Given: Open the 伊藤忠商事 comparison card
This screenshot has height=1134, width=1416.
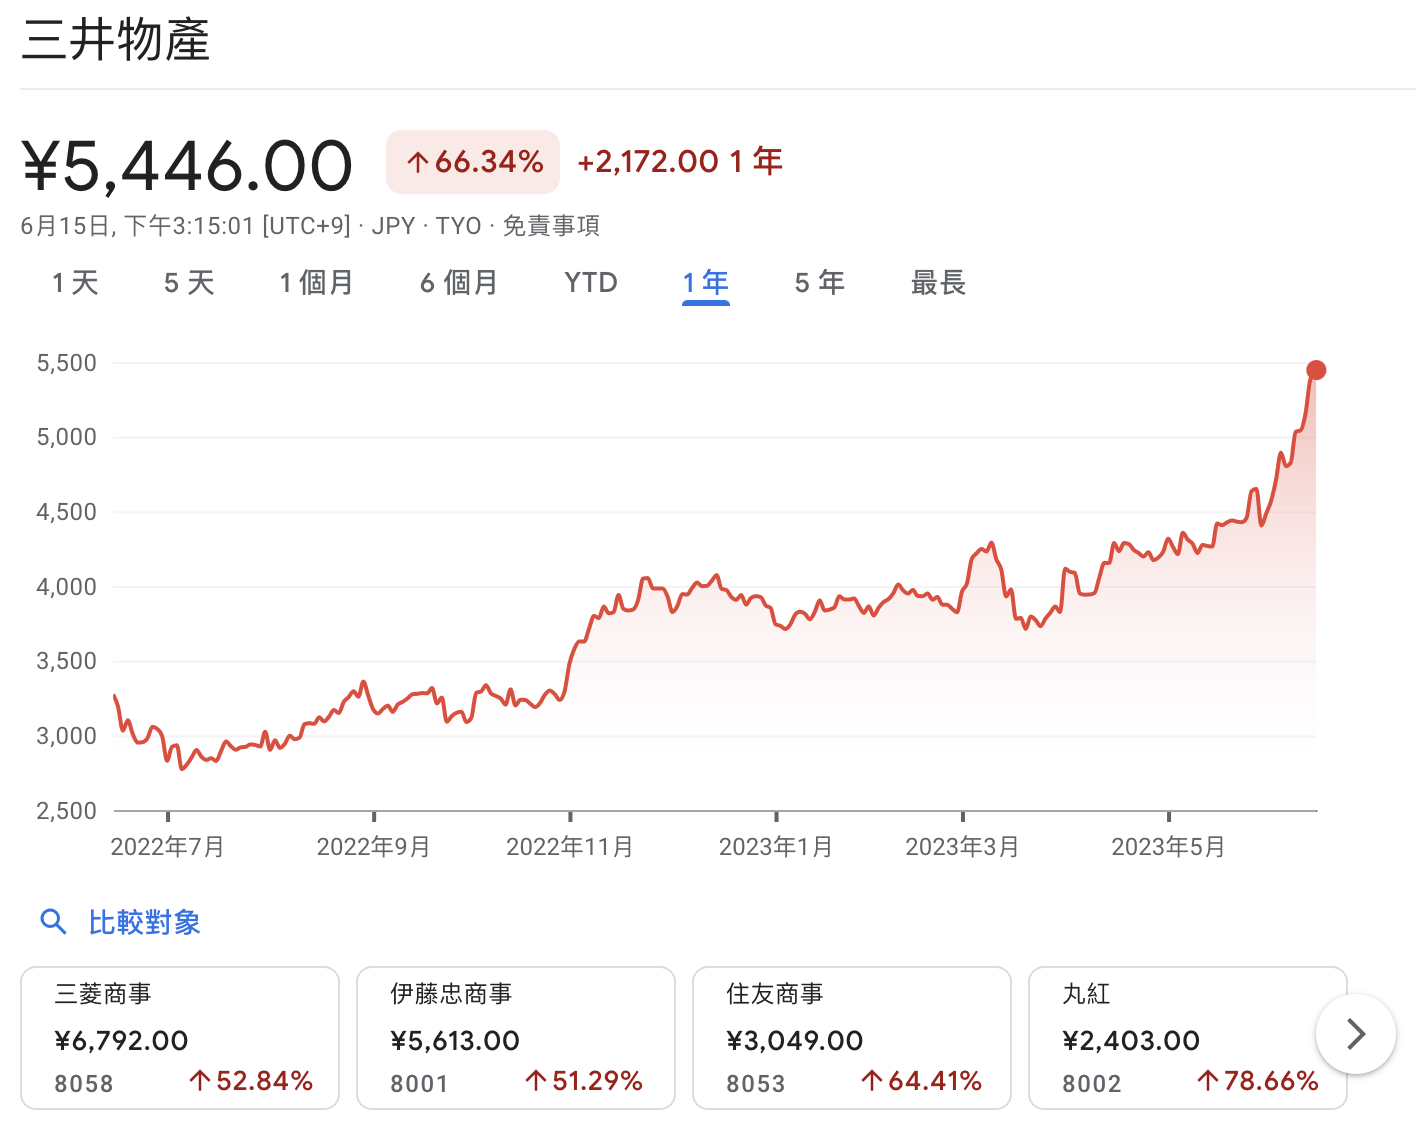Looking at the screenshot, I should [516, 1038].
